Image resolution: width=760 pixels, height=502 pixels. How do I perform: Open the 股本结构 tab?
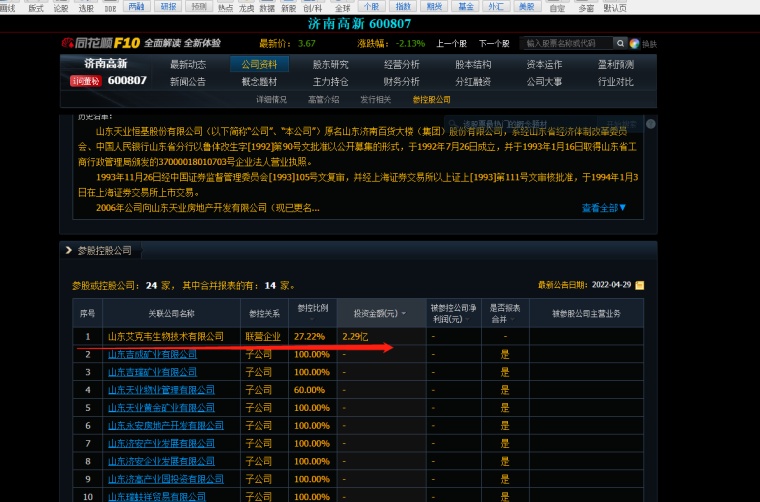tap(473, 64)
